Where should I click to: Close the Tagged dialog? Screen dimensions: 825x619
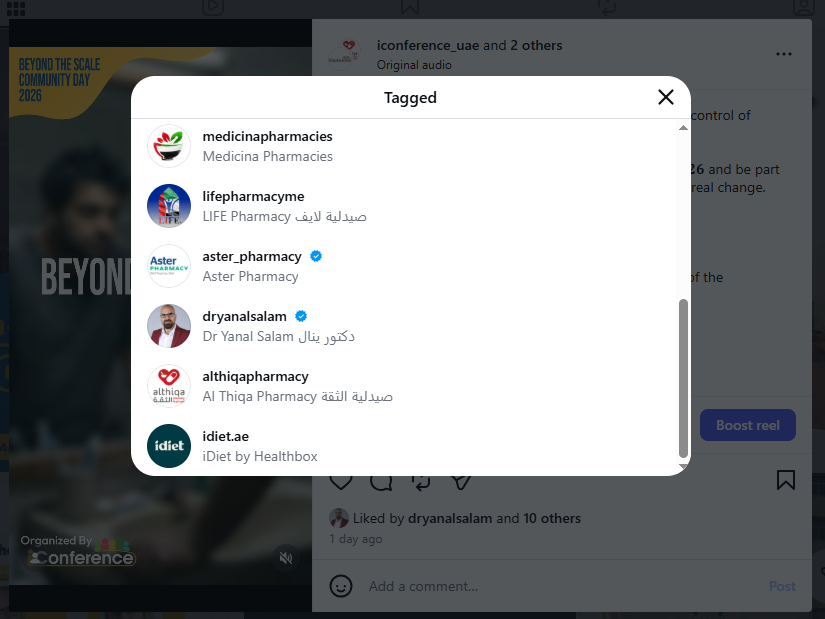[666, 97]
